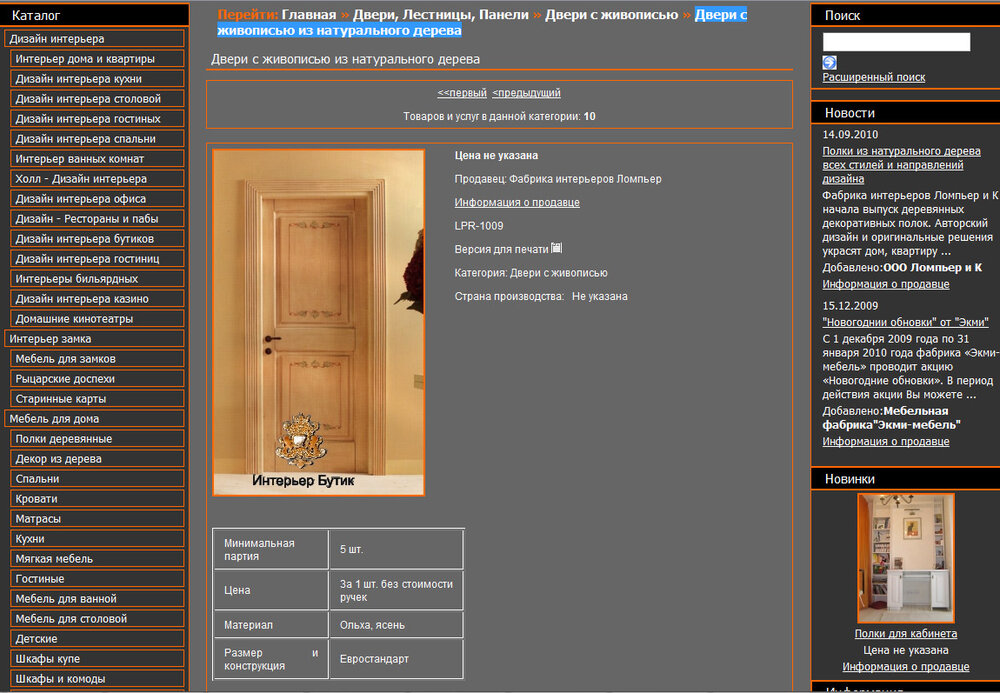Open Полки деревянные category
1000x693 pixels.
pyautogui.click(x=97, y=438)
